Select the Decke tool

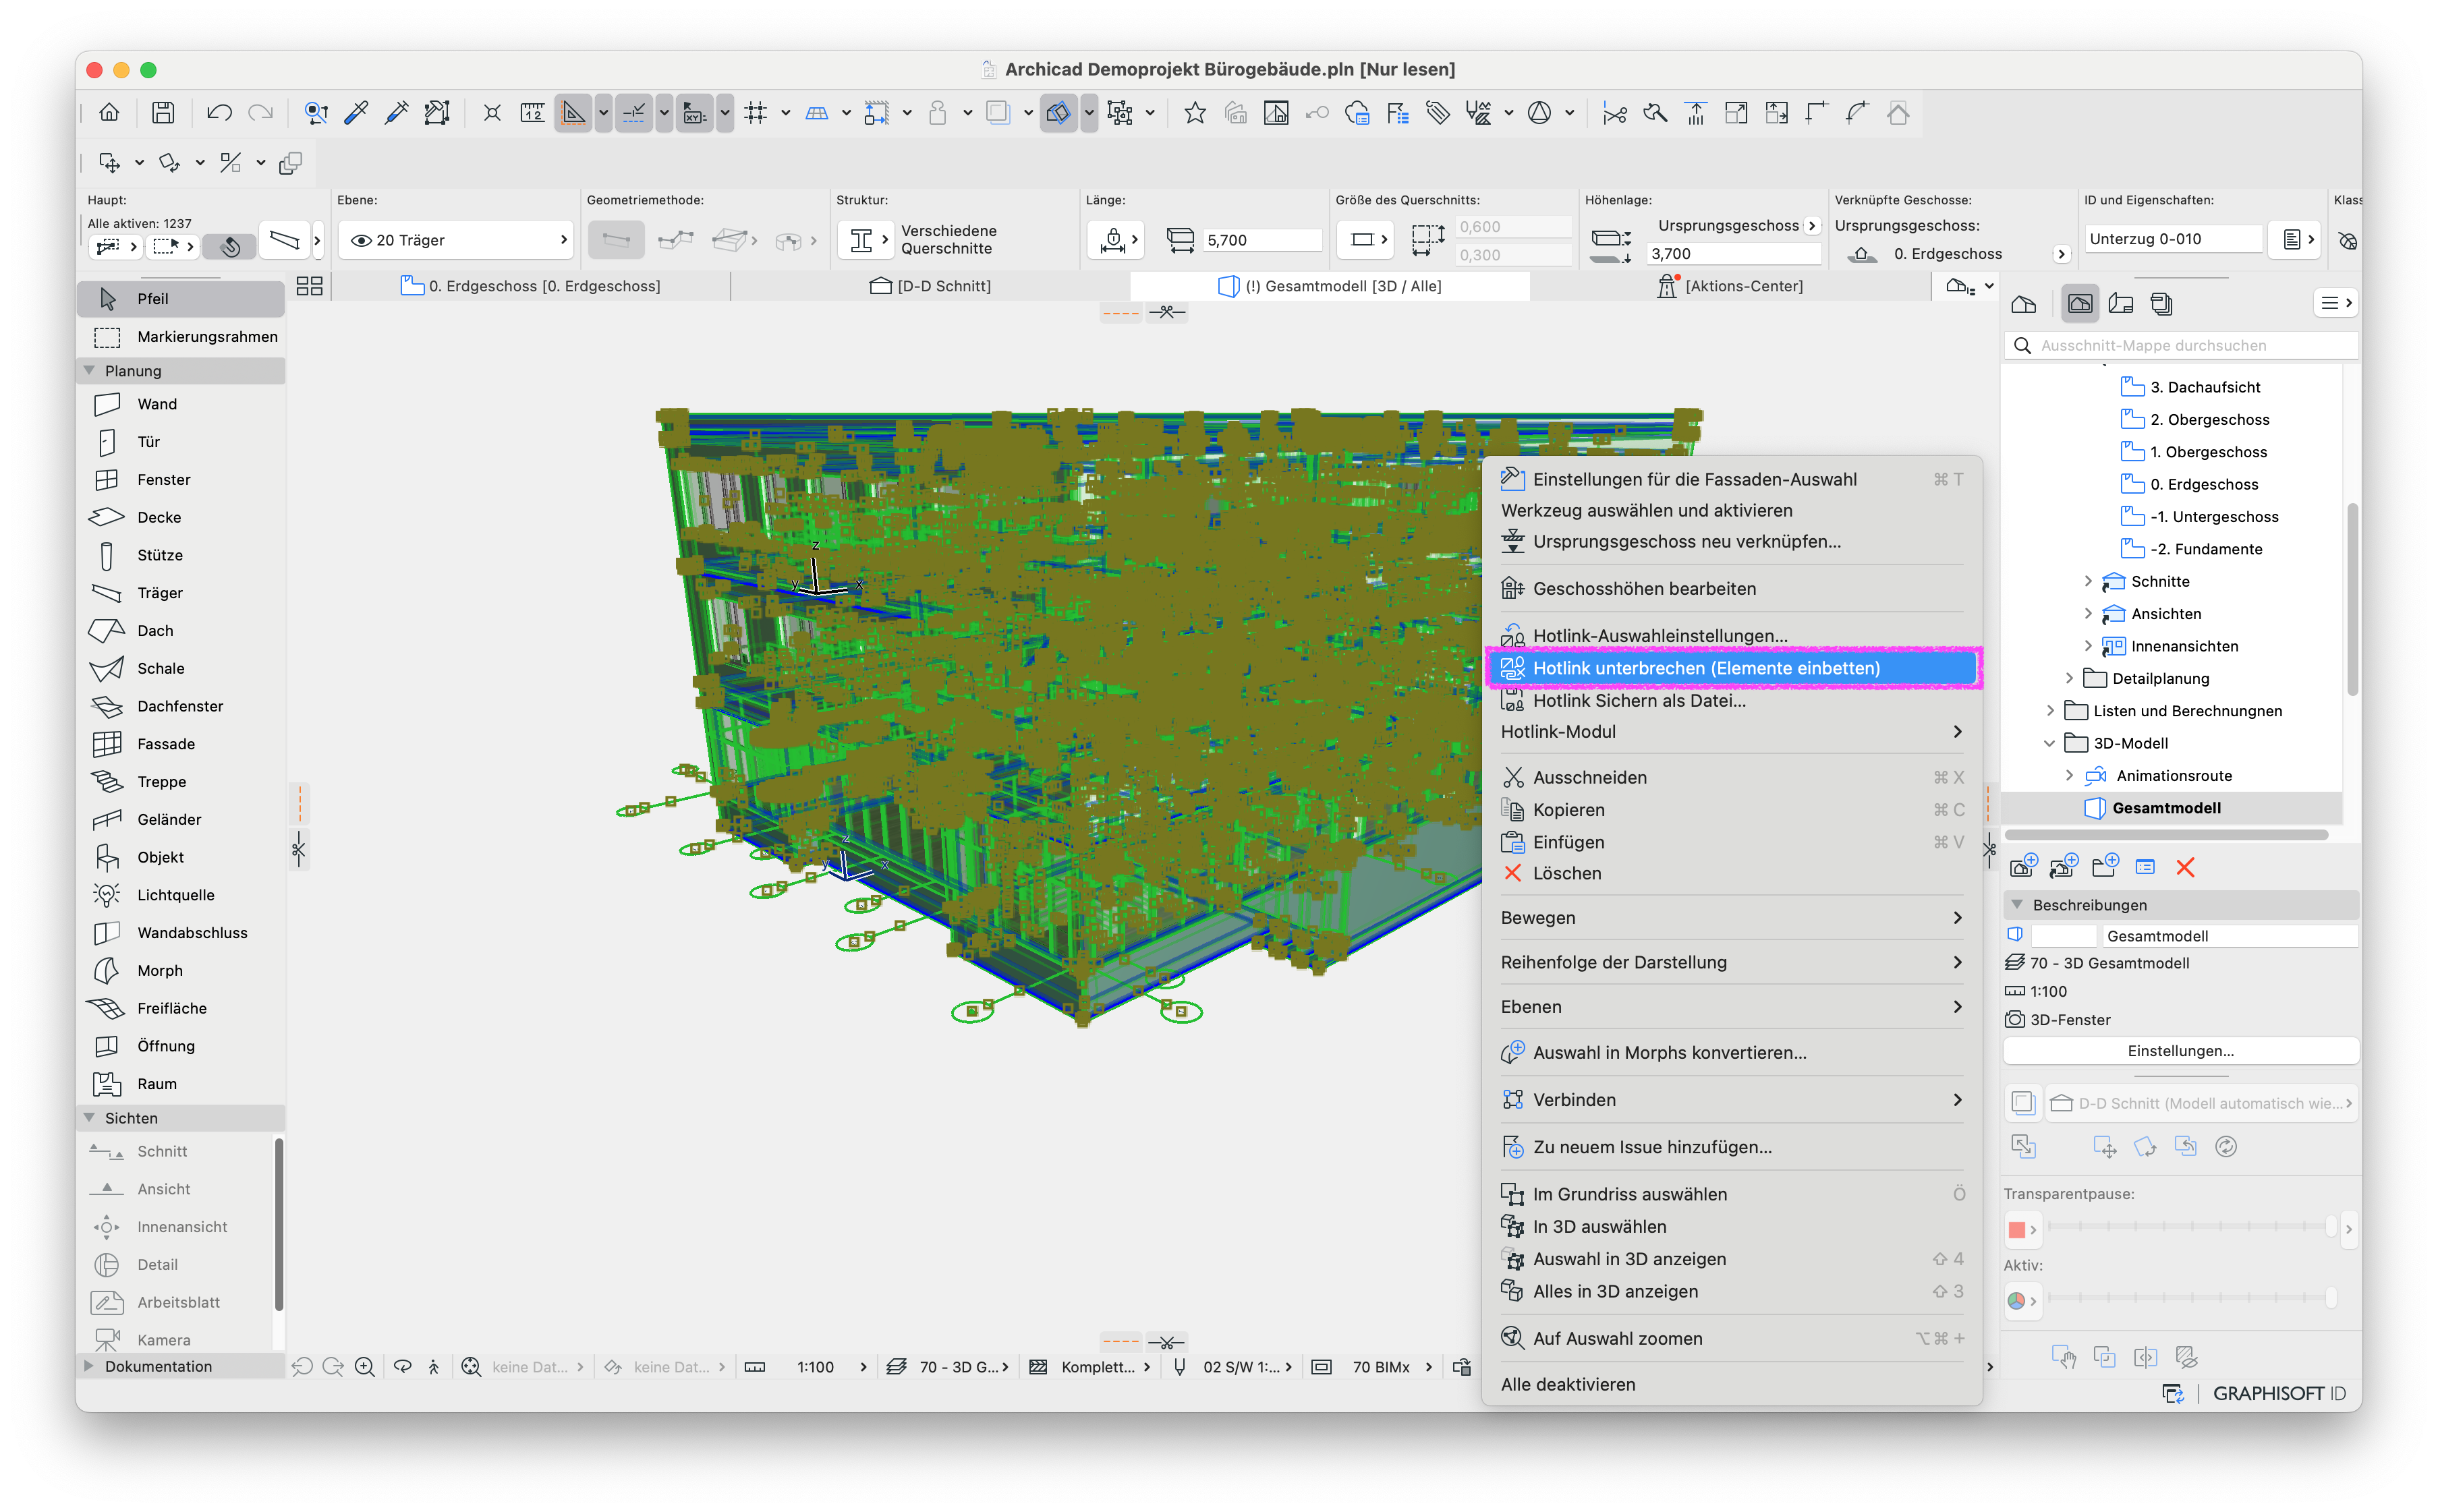click(181, 517)
